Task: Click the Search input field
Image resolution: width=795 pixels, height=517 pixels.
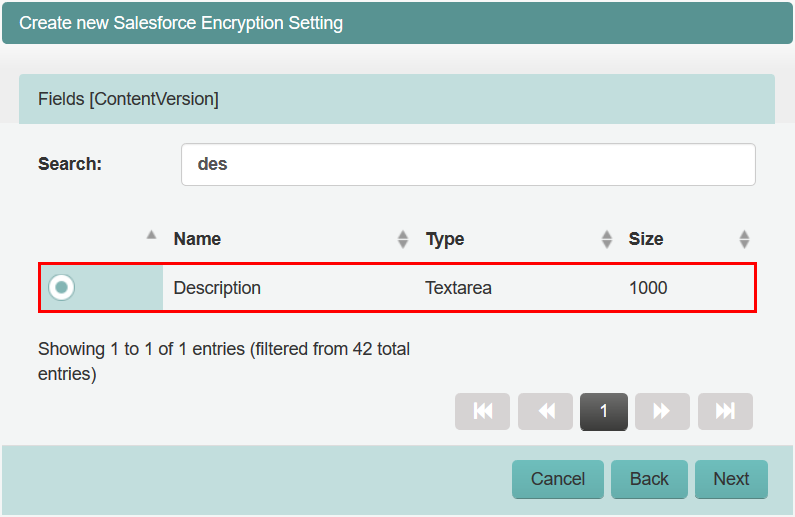Action: (x=468, y=164)
